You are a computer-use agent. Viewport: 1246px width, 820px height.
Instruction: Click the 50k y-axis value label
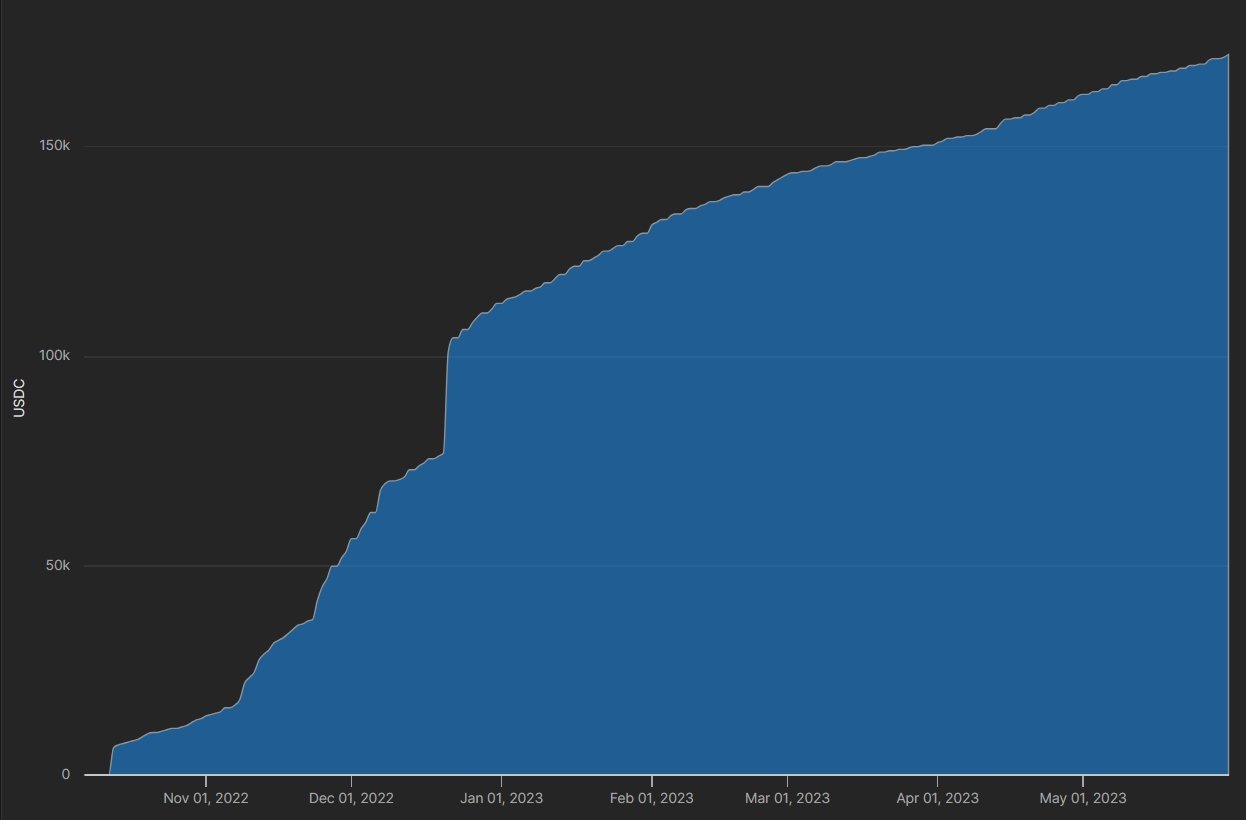tap(57, 566)
